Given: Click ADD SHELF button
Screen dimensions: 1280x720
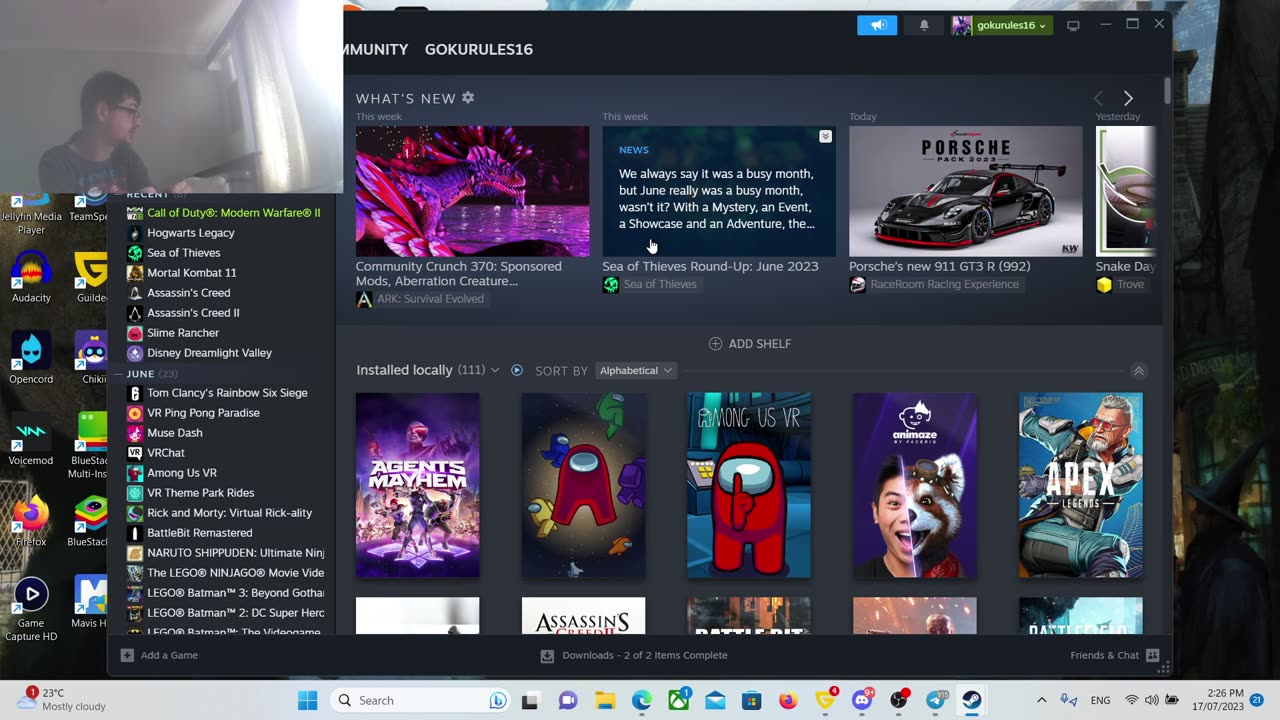Looking at the screenshot, I should pos(750,343).
